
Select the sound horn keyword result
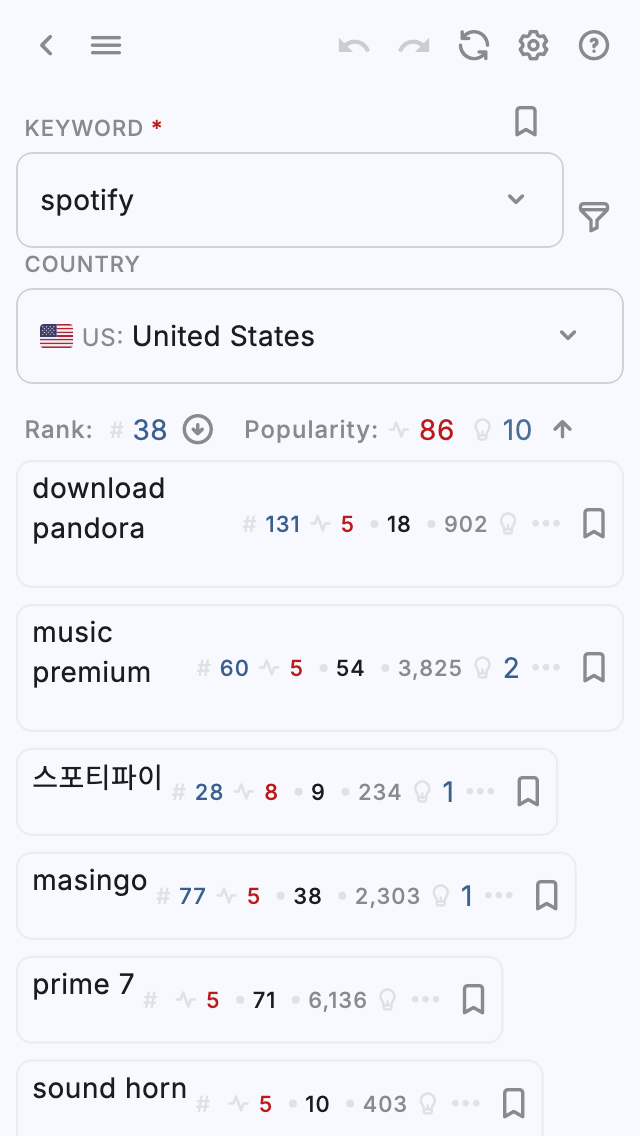(110, 1088)
